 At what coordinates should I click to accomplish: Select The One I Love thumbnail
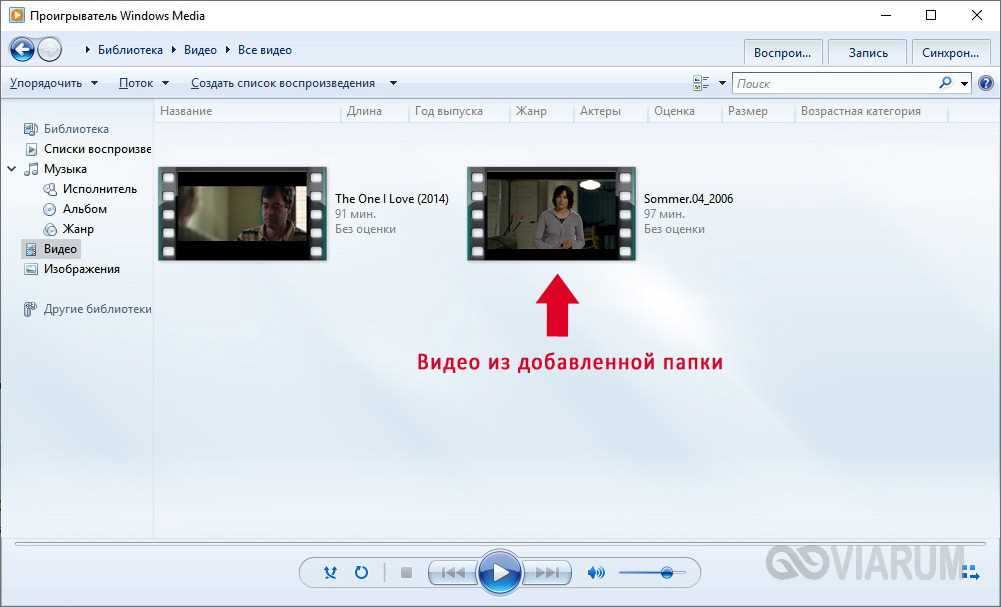pos(243,214)
